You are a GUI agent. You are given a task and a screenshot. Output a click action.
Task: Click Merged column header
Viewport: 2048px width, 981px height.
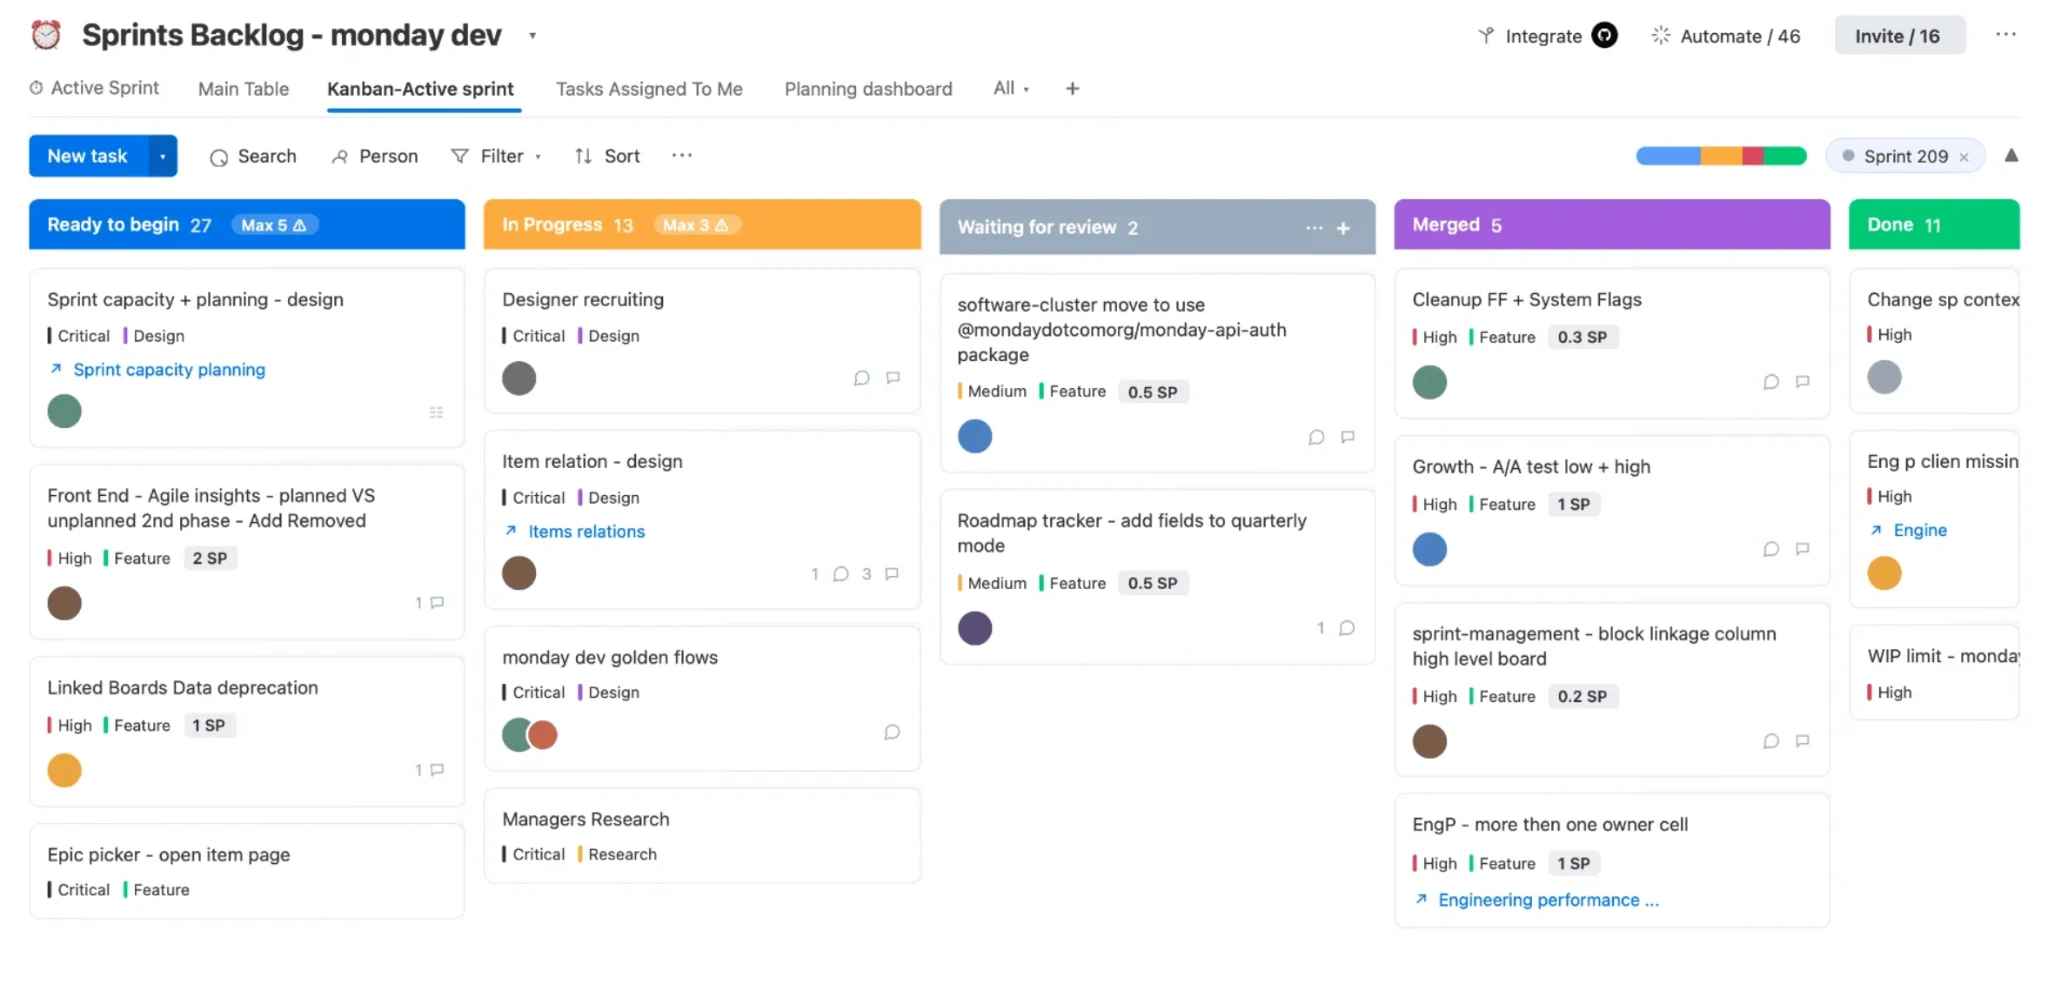point(1612,224)
